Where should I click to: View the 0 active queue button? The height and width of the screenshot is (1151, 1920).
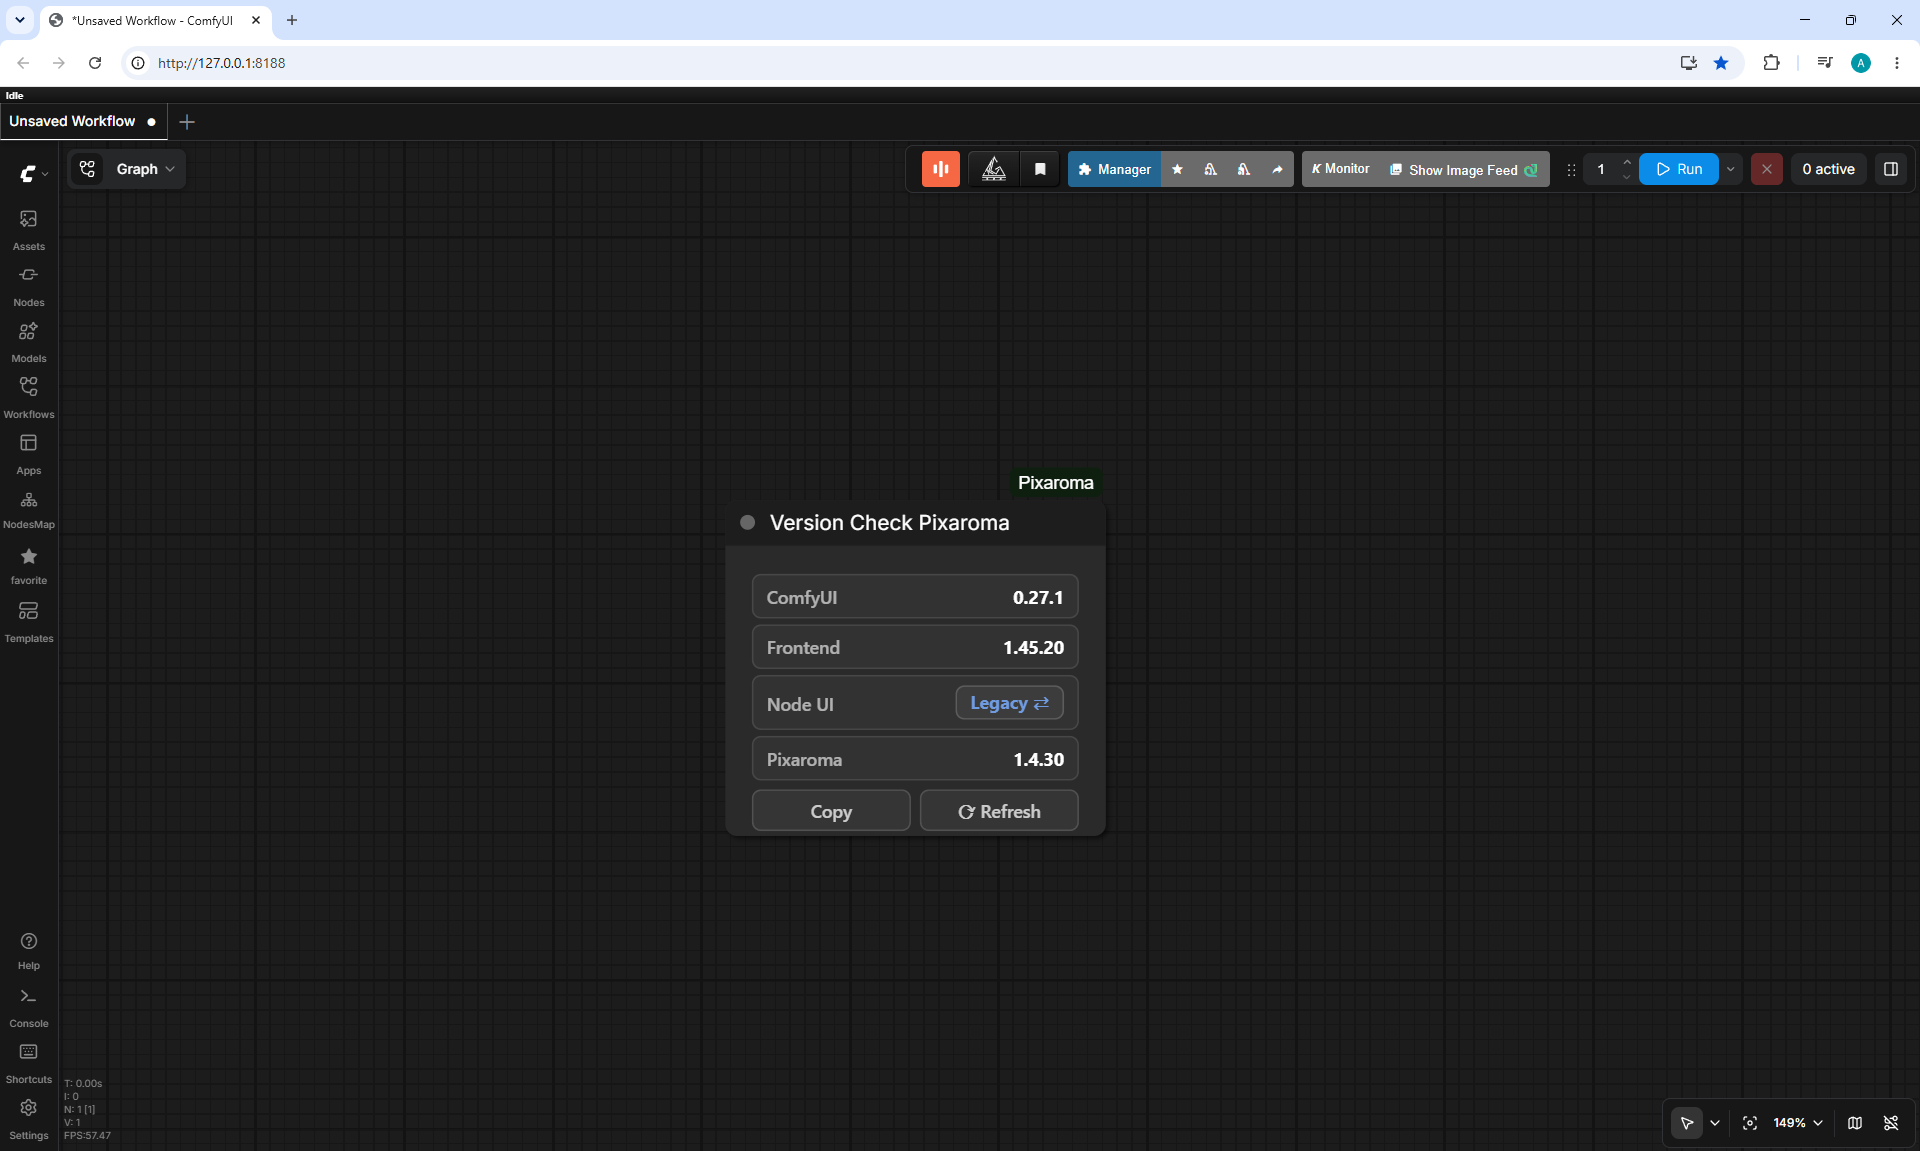1829,169
